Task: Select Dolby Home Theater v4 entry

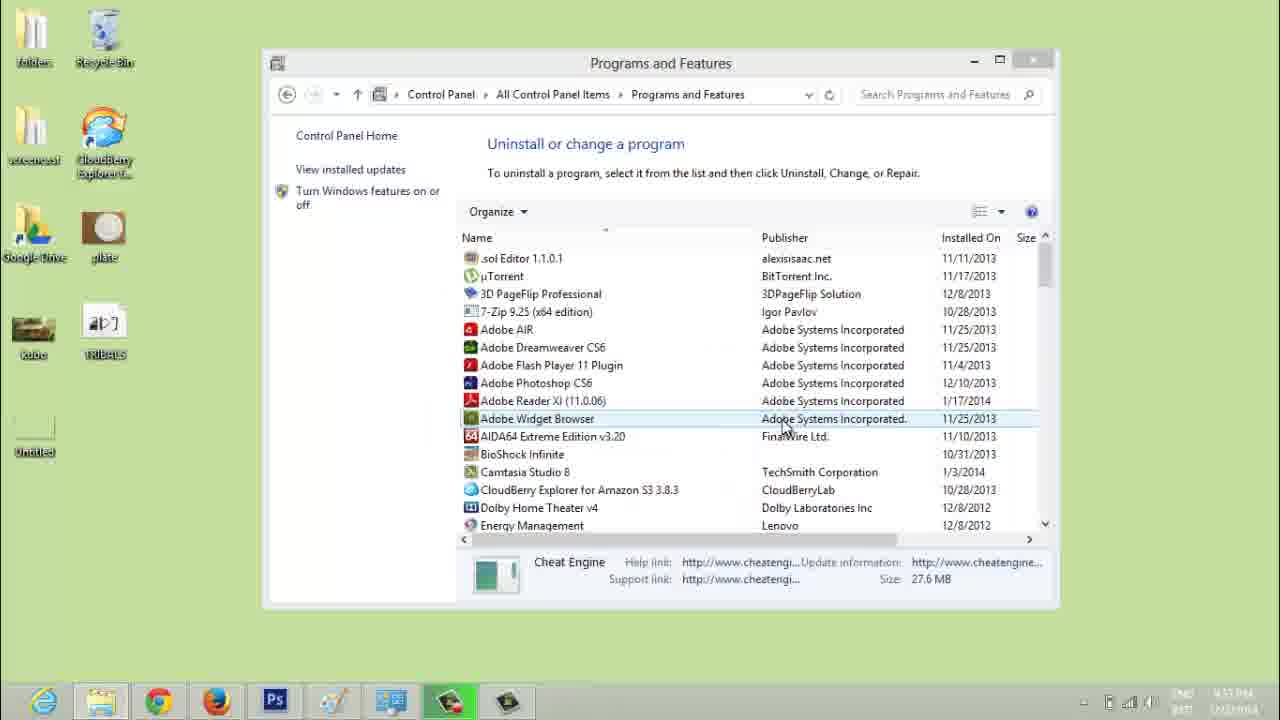Action: [748, 508]
